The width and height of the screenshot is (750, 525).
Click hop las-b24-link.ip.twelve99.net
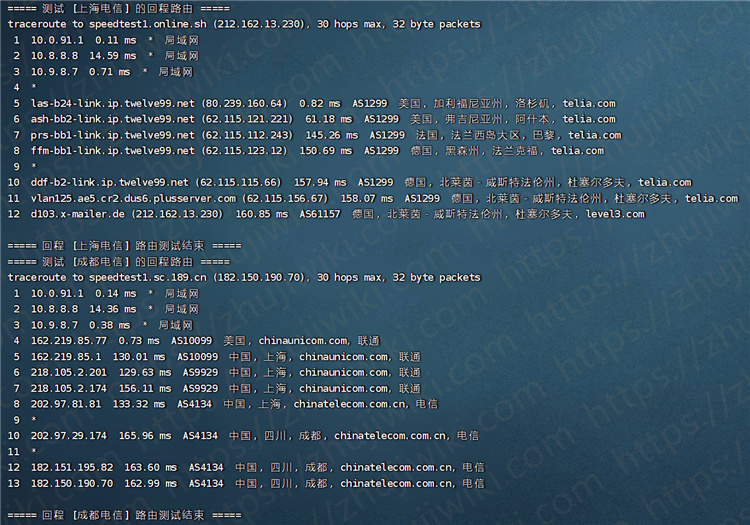pos(112,103)
